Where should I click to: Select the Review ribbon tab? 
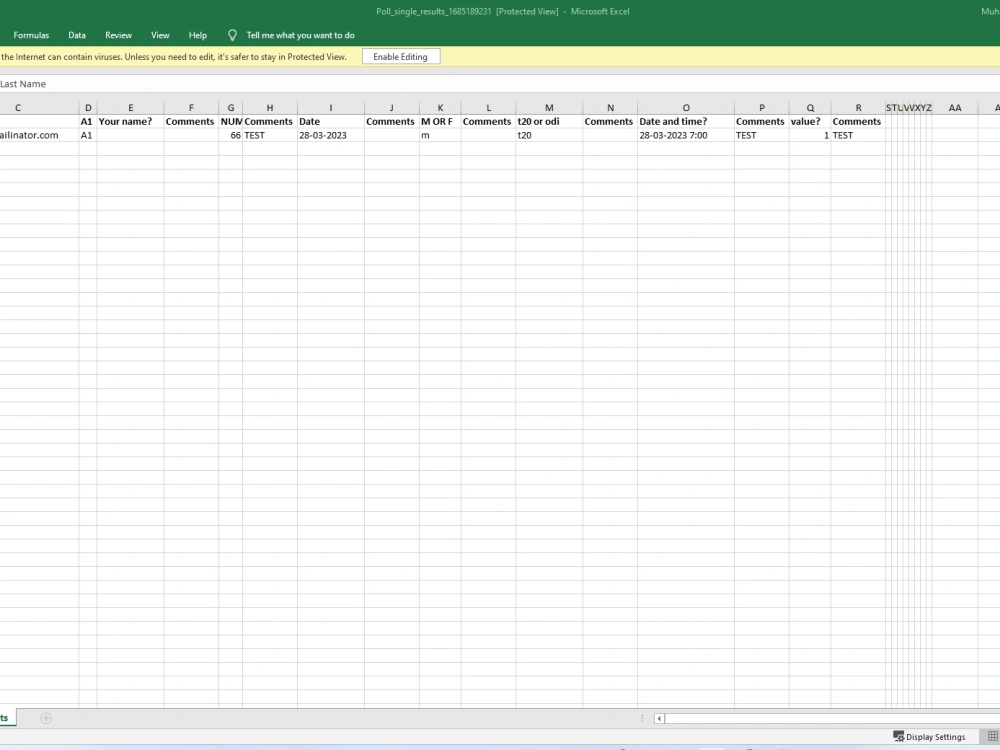[x=118, y=35]
